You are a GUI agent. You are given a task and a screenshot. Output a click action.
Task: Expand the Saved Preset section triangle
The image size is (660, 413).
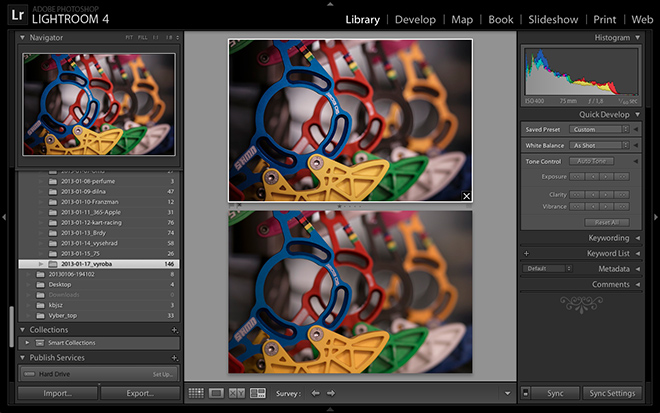click(636, 130)
